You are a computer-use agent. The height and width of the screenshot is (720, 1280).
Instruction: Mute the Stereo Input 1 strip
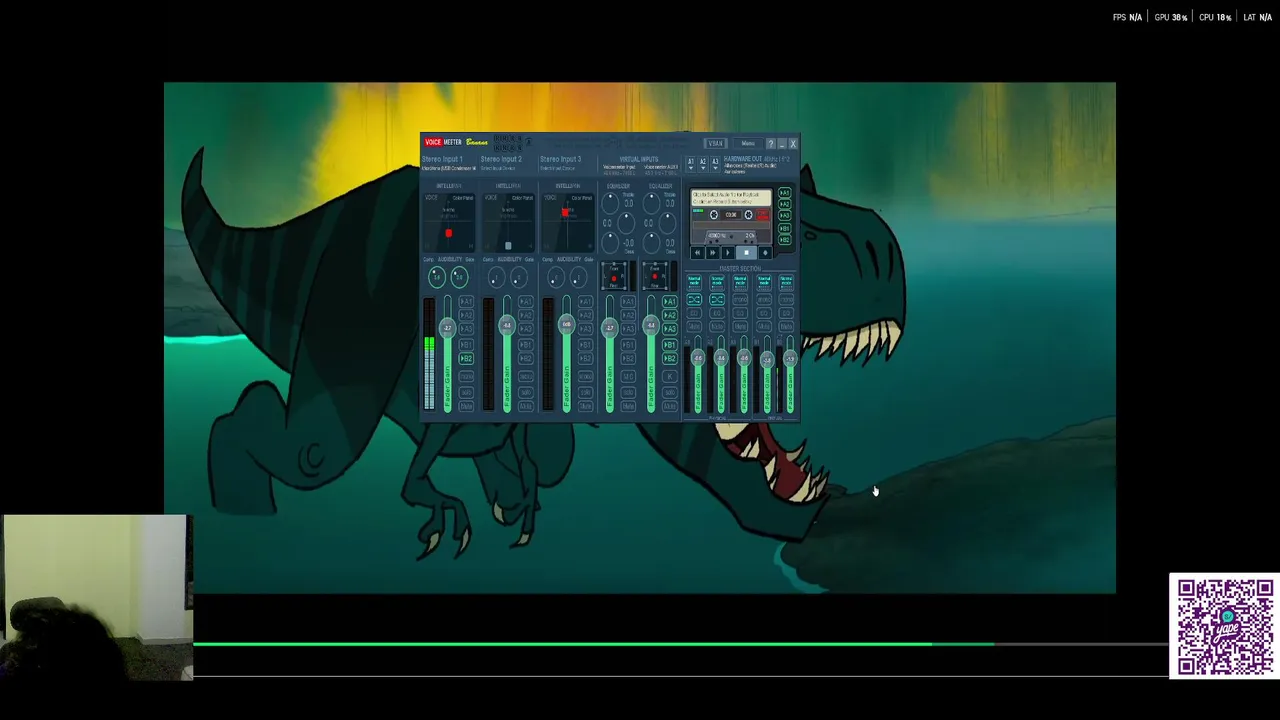coord(466,406)
